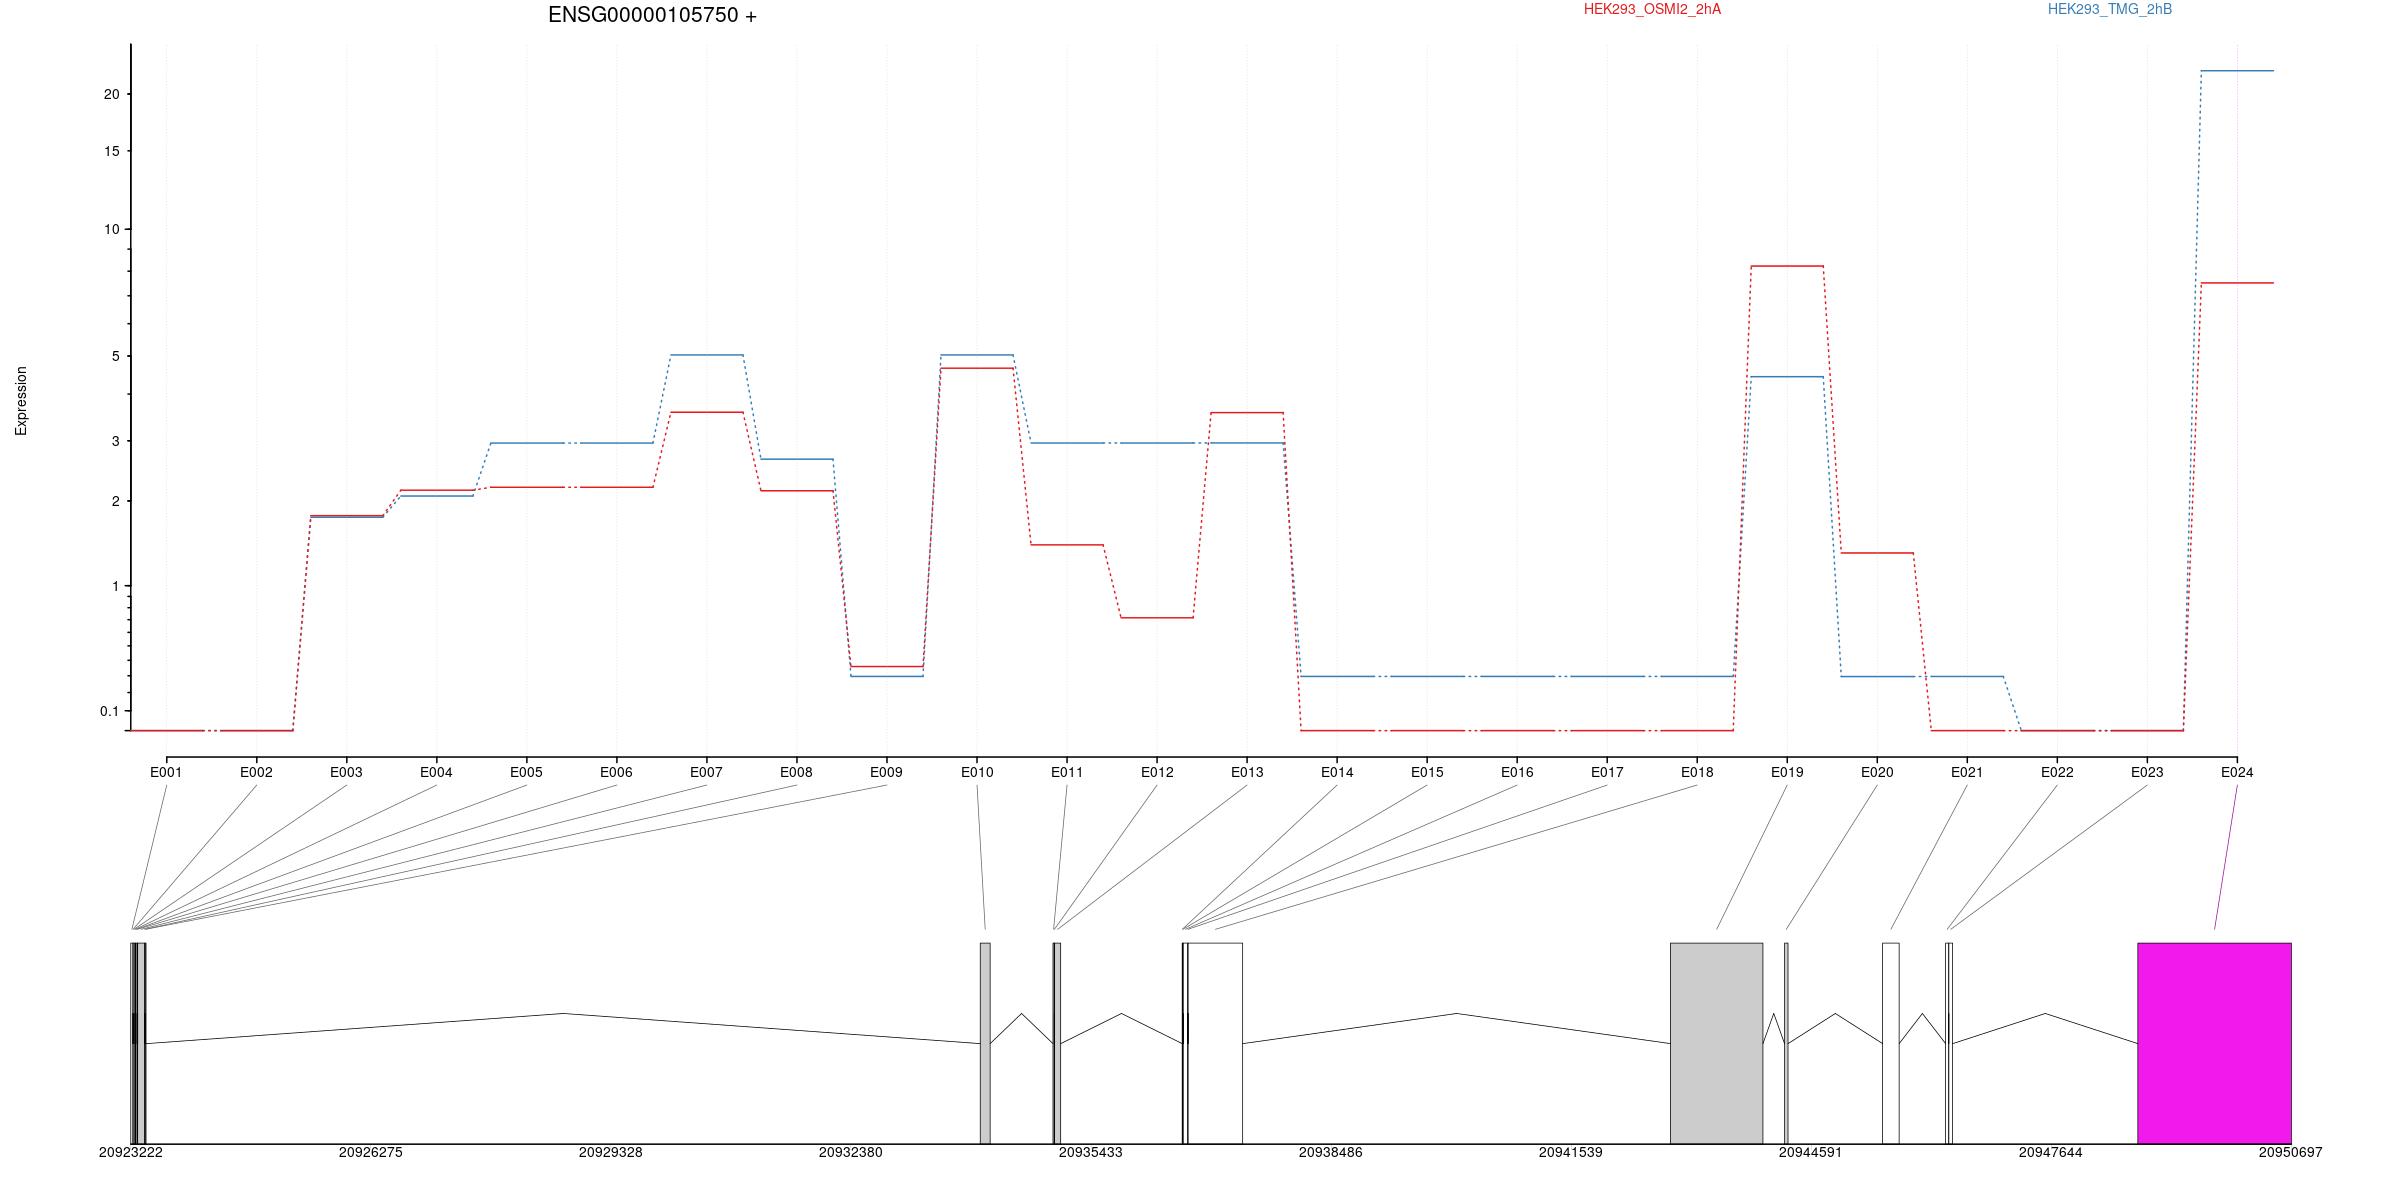The width and height of the screenshot is (2400, 1200).
Task: Click genomic coordinate 20938486
Action: click(x=1331, y=1153)
